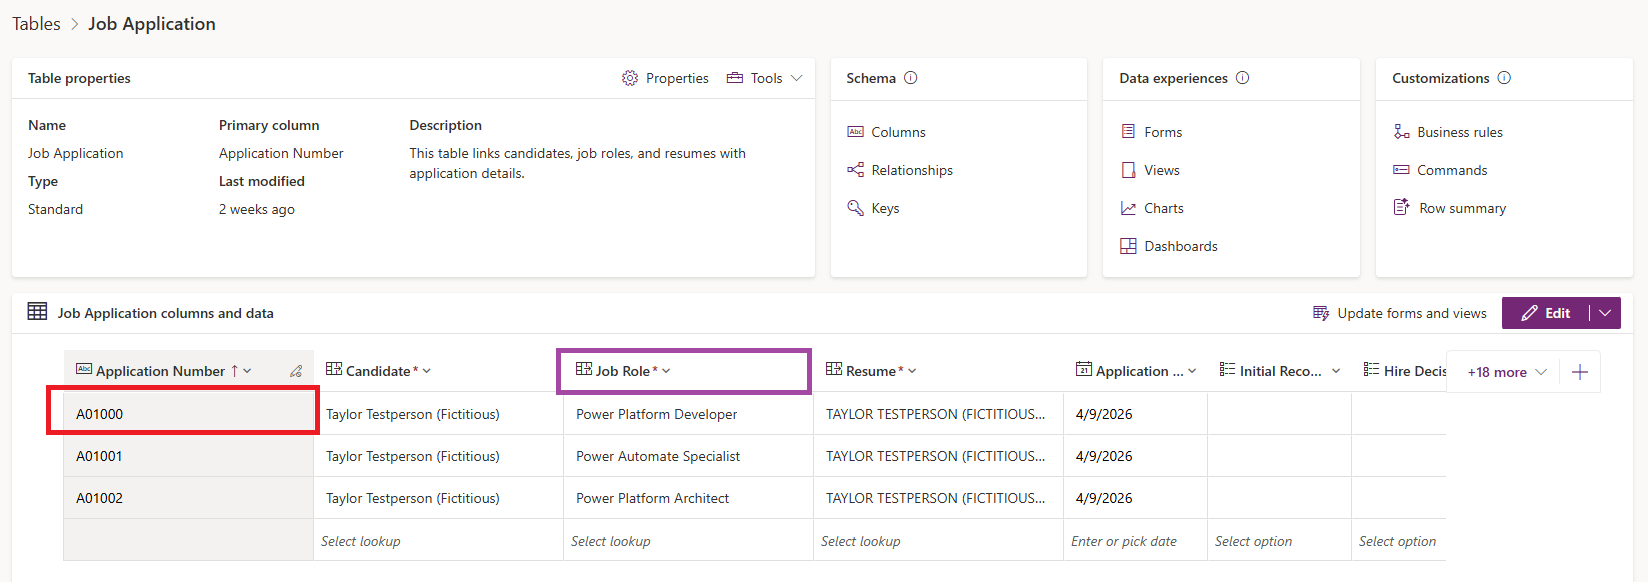Click the Schema info icon
This screenshot has width=1648, height=582.
click(910, 78)
